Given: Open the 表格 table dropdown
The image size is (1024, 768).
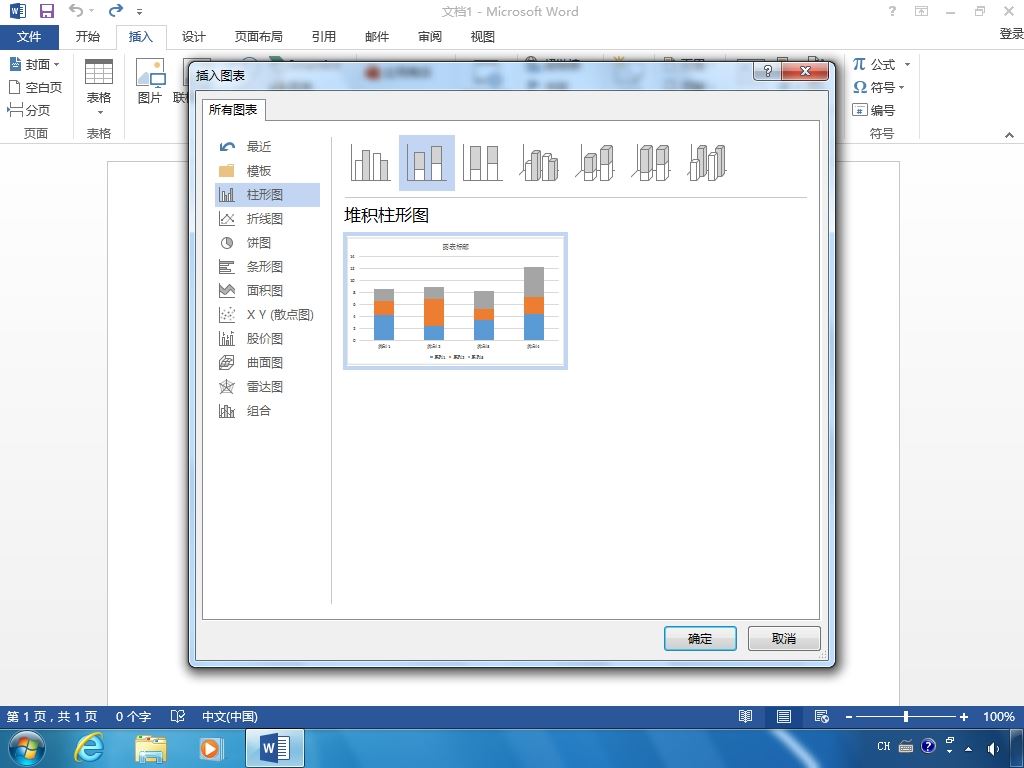Looking at the screenshot, I should pos(99,87).
